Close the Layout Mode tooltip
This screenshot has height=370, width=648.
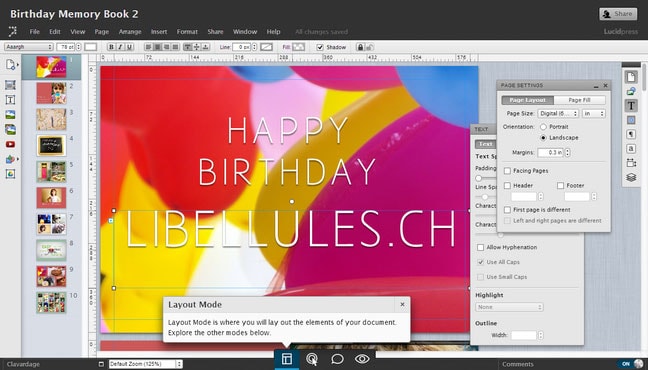click(402, 305)
